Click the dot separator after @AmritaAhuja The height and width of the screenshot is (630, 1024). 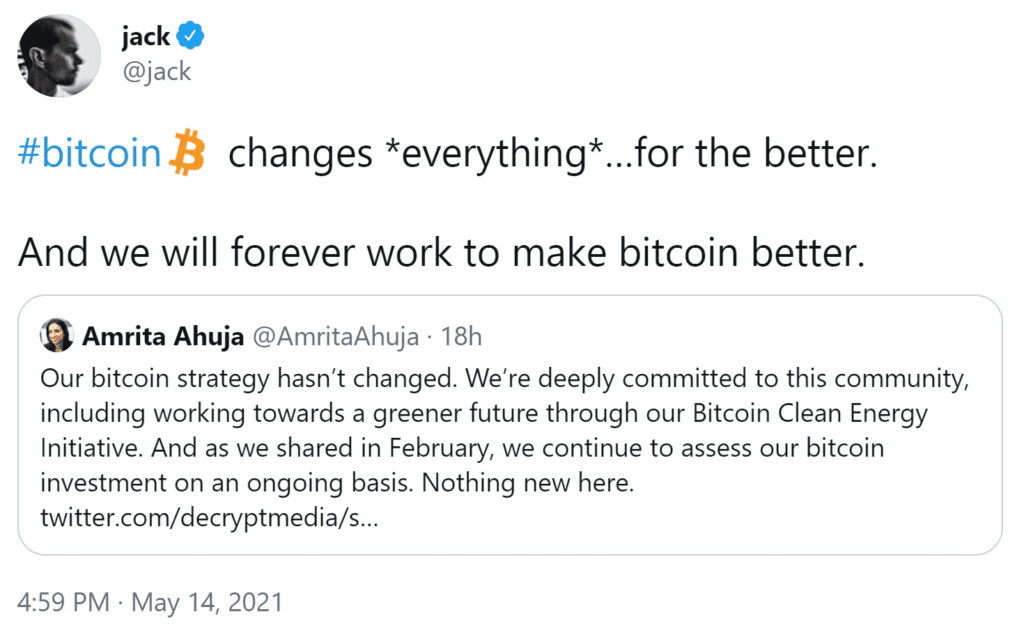pyautogui.click(x=430, y=337)
